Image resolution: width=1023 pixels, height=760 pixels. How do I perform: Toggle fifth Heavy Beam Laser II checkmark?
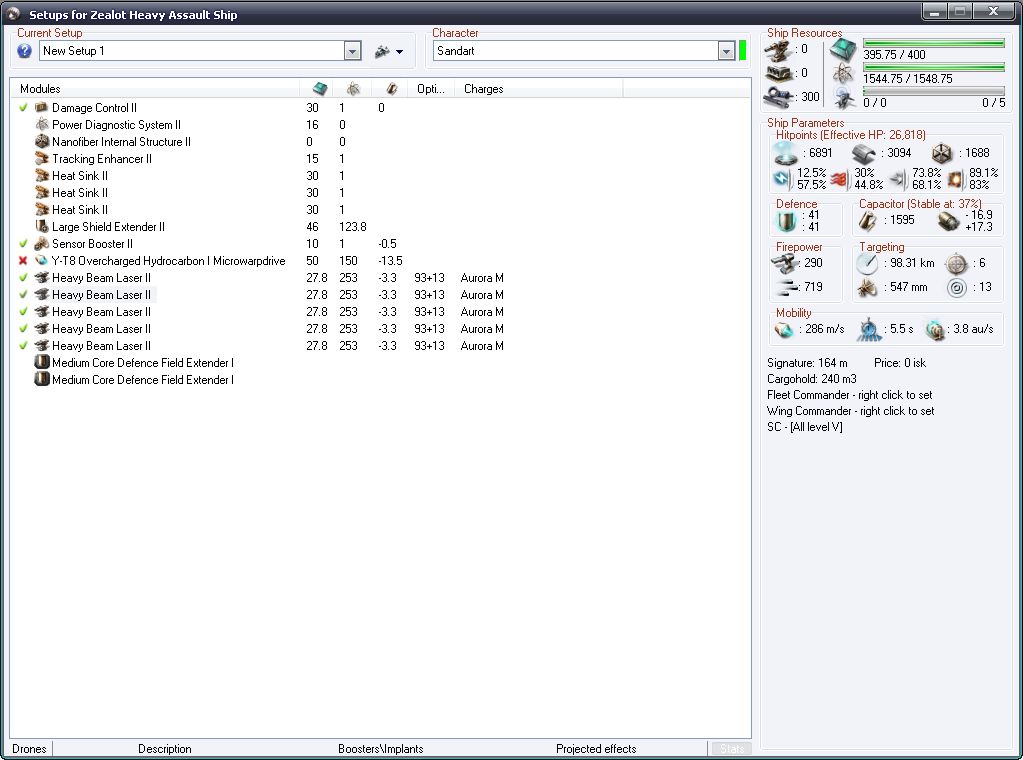point(23,346)
